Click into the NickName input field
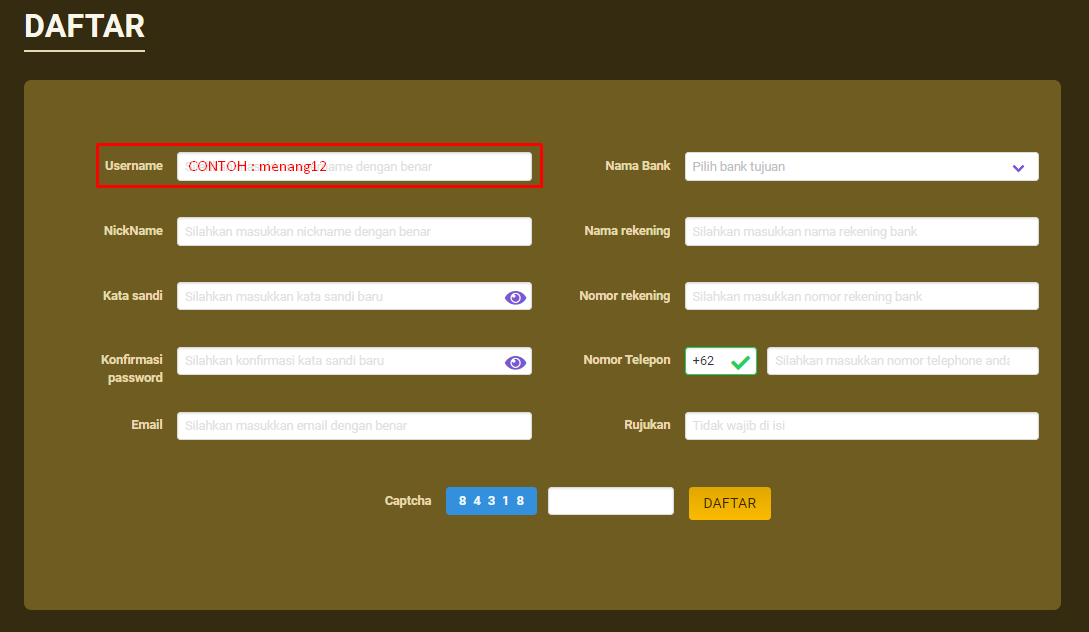Screen dimensions: 1089x632 click(x=354, y=232)
